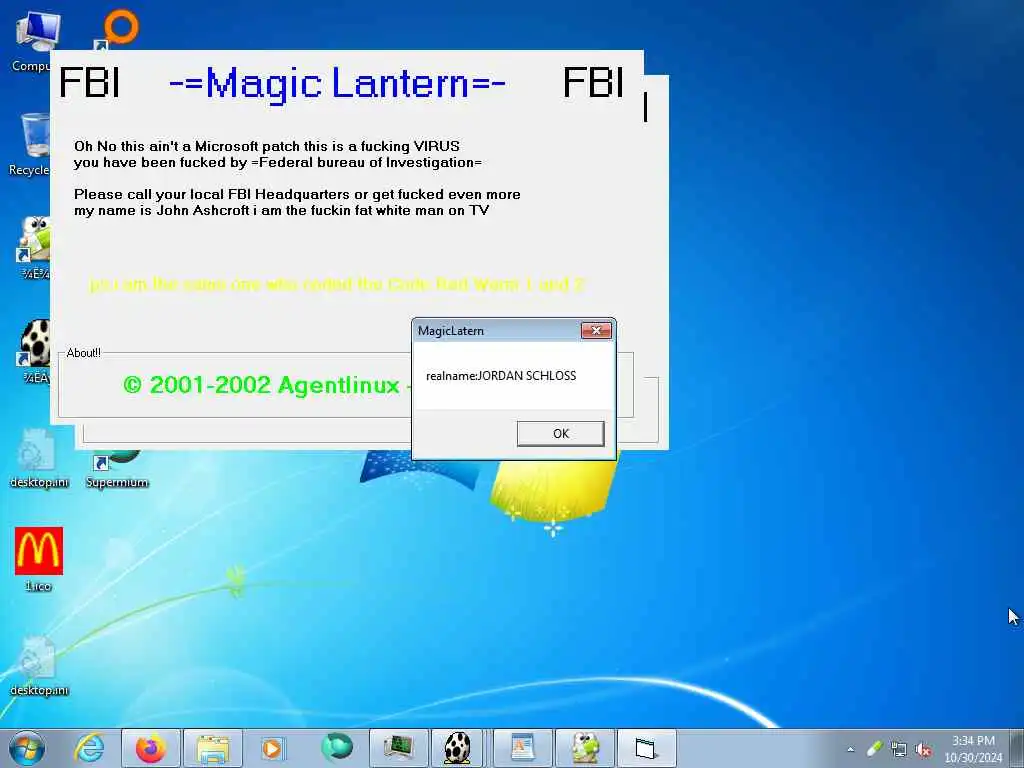Close the MagicLatern message box
Screen dimensions: 1024x768
click(x=596, y=330)
